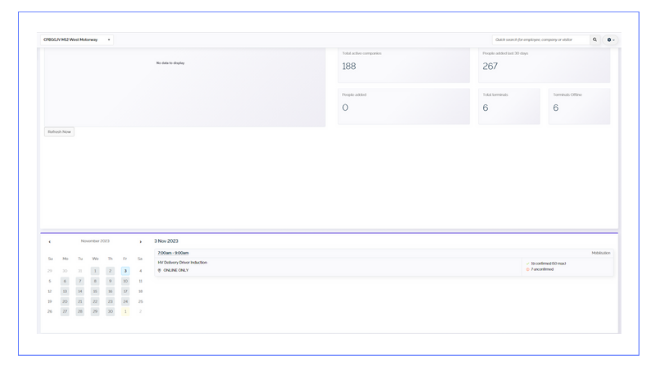Click the confirmed attendee count text

pyautogui.click(x=548, y=264)
